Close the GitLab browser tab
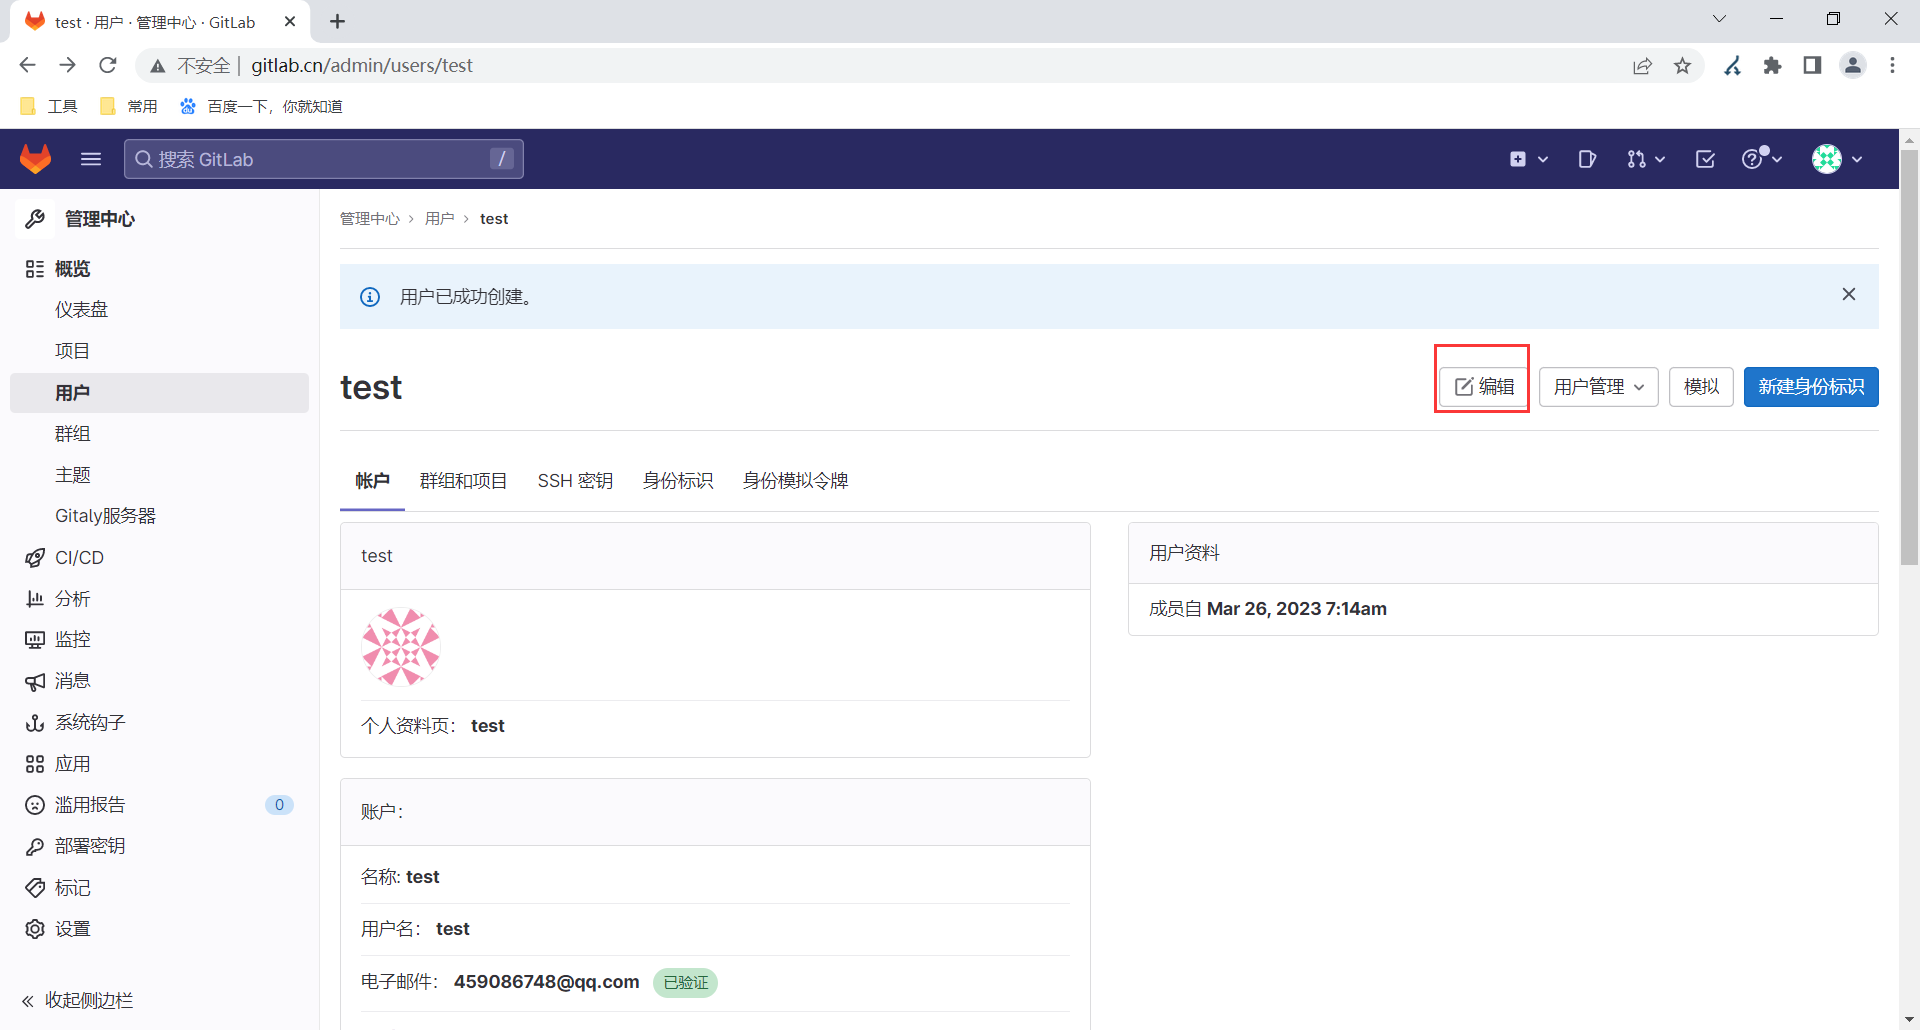The image size is (1920, 1030). point(290,21)
